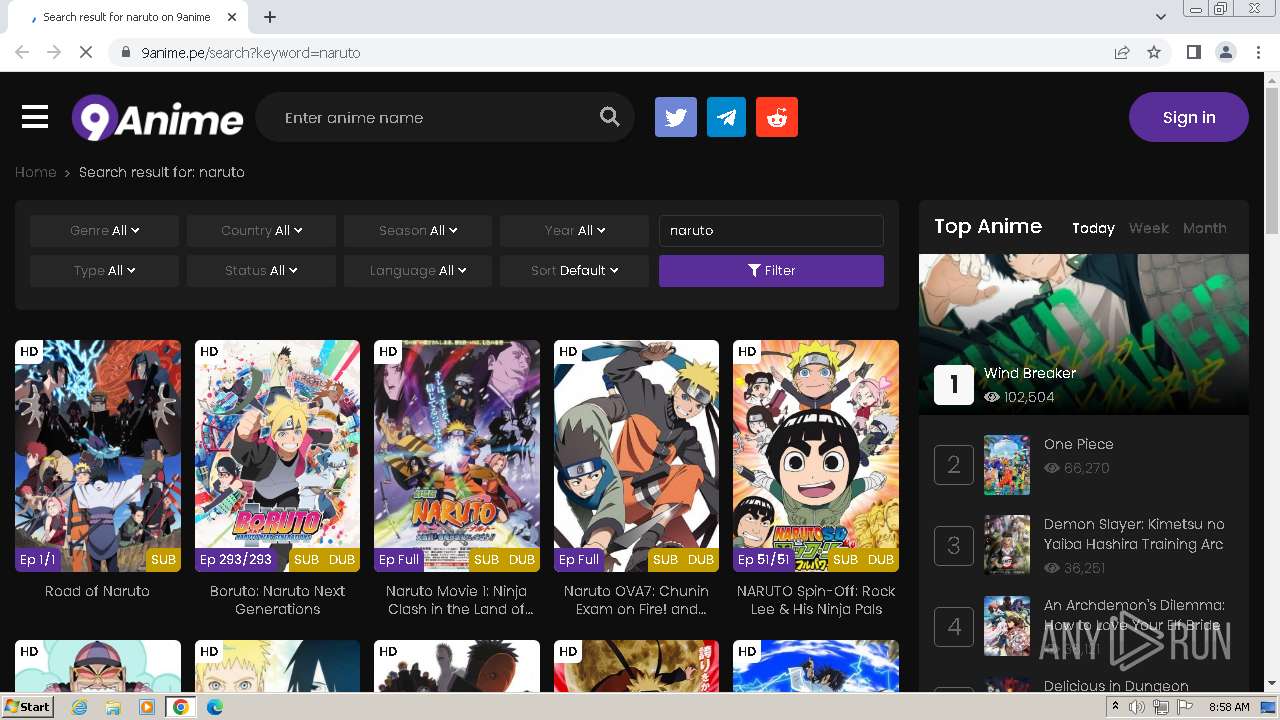Open the Windows Start button
Viewport: 1280px width, 720px height.
[x=27, y=707]
